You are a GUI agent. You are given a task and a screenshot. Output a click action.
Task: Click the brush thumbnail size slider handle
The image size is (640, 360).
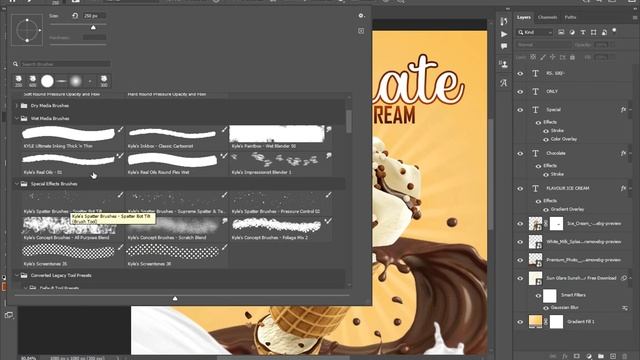pyautogui.click(x=175, y=299)
